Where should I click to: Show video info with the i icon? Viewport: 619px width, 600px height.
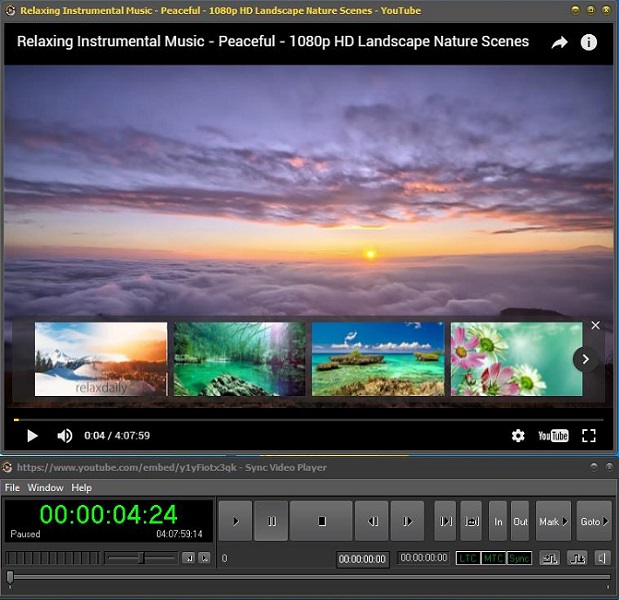pos(589,42)
